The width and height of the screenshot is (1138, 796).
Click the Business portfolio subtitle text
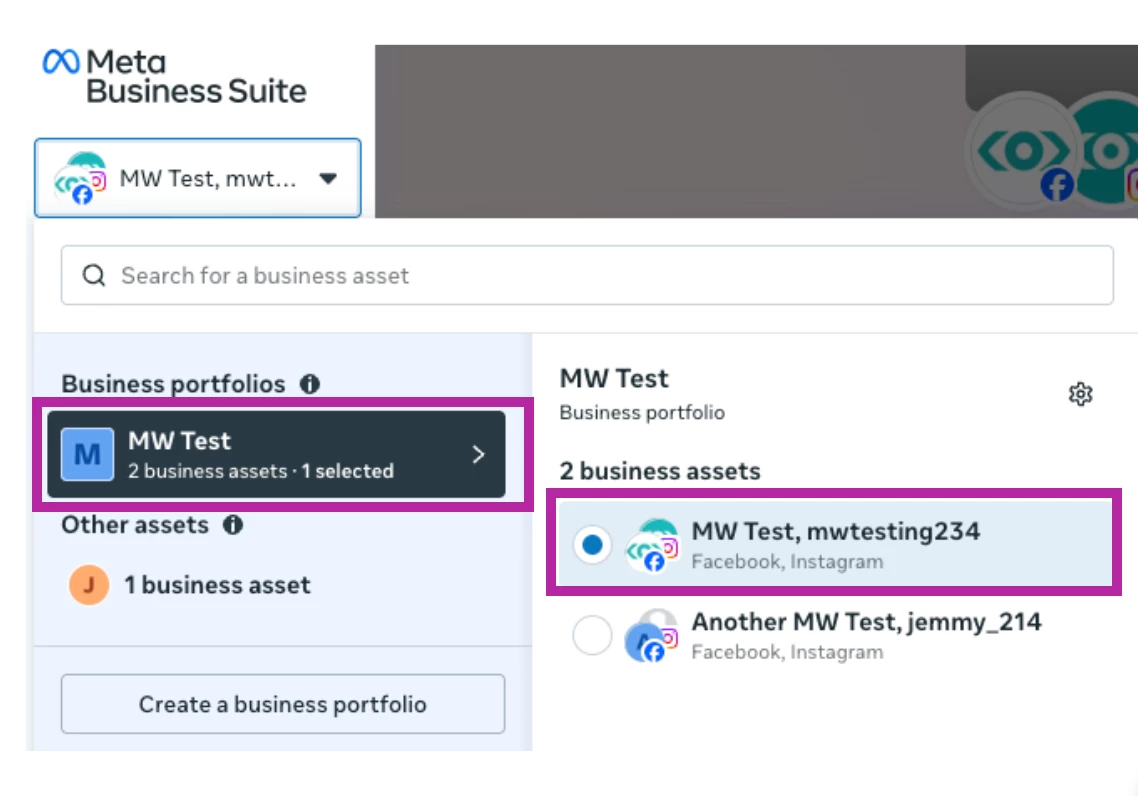[x=642, y=412]
